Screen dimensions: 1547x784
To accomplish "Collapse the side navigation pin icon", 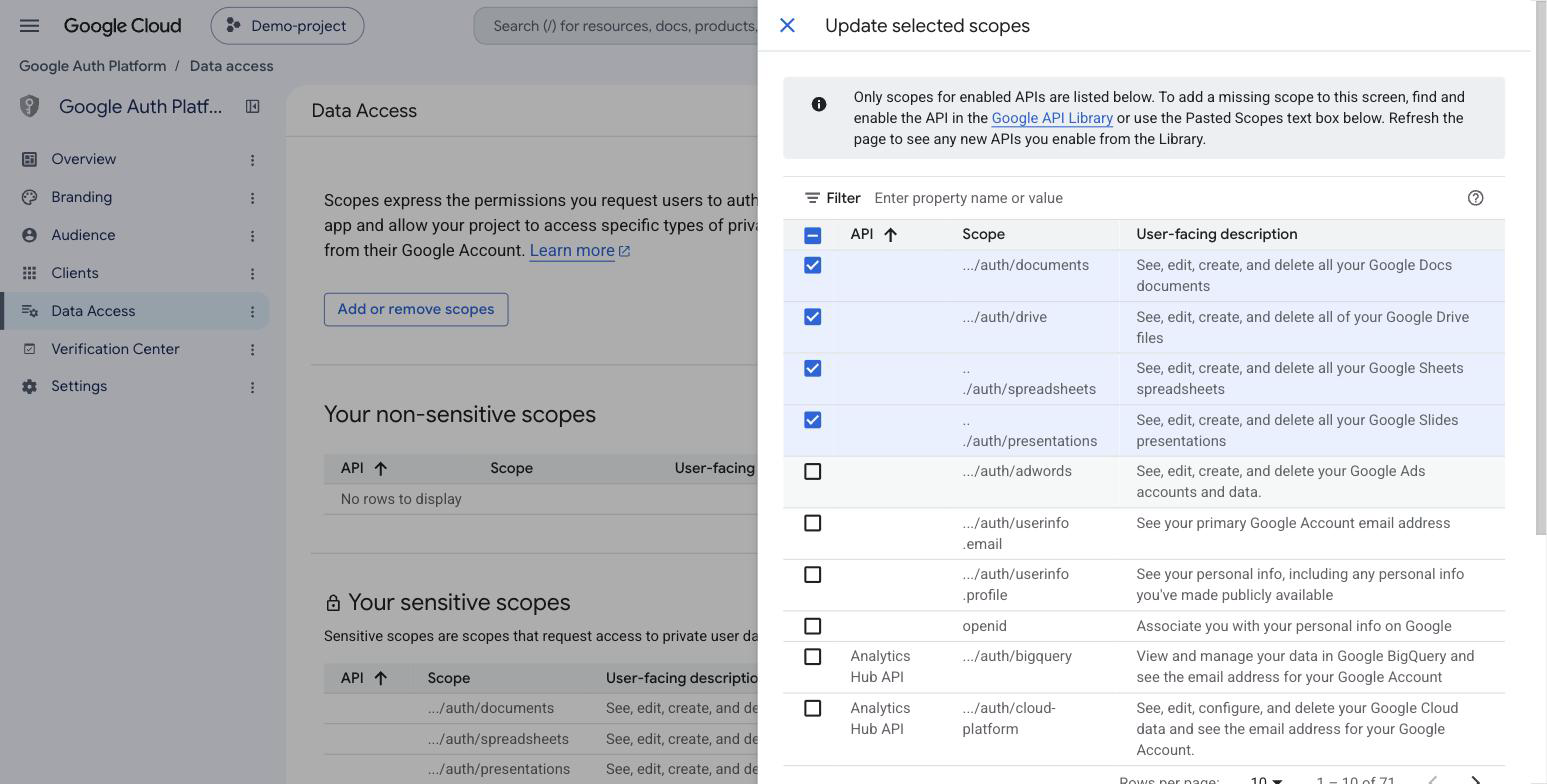I will click(x=253, y=106).
